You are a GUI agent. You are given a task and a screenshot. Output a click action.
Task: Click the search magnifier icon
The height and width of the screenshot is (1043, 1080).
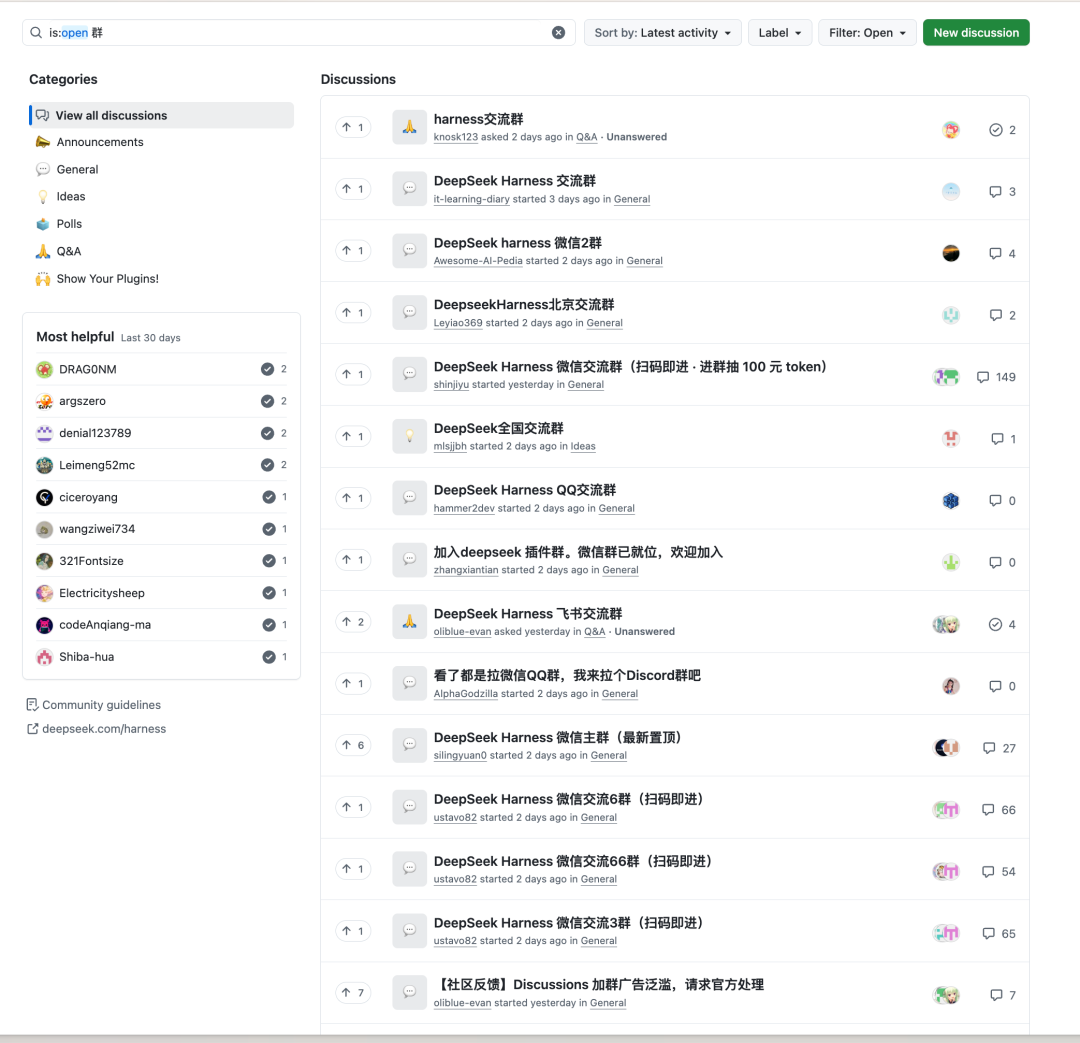point(36,32)
